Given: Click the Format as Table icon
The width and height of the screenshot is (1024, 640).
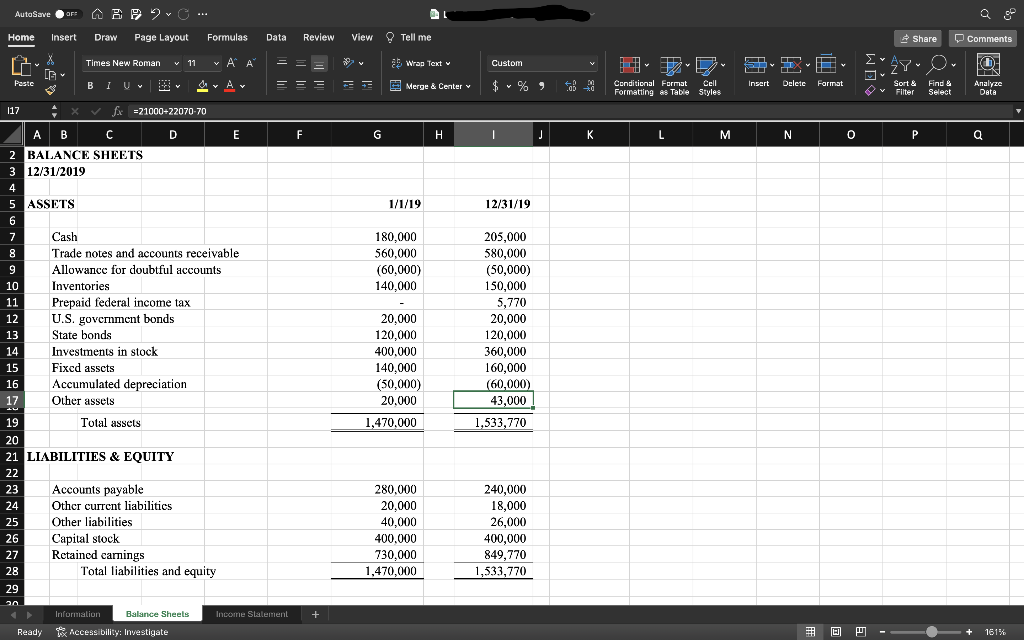Looking at the screenshot, I should [x=670, y=65].
